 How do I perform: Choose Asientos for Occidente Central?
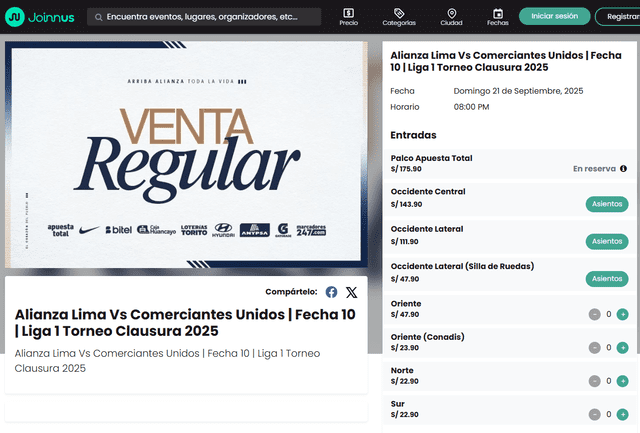pyautogui.click(x=607, y=204)
